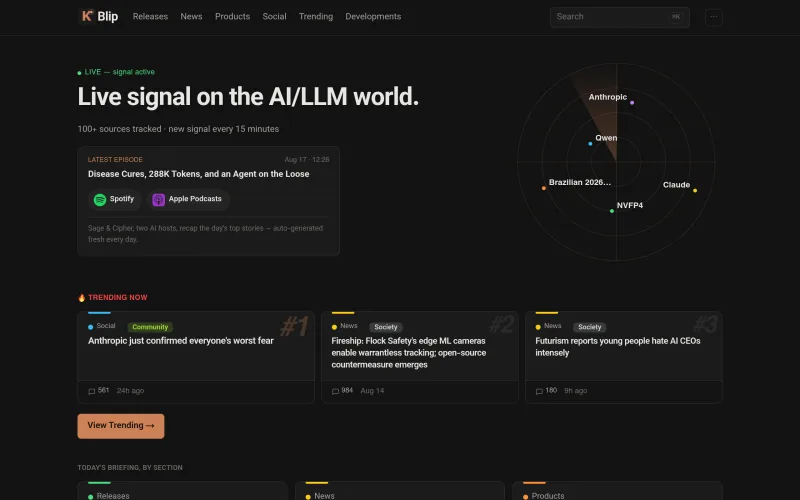The height and width of the screenshot is (500, 800).
Task: Click the '24h ago' timestamp on story #1
Action: tap(130, 391)
